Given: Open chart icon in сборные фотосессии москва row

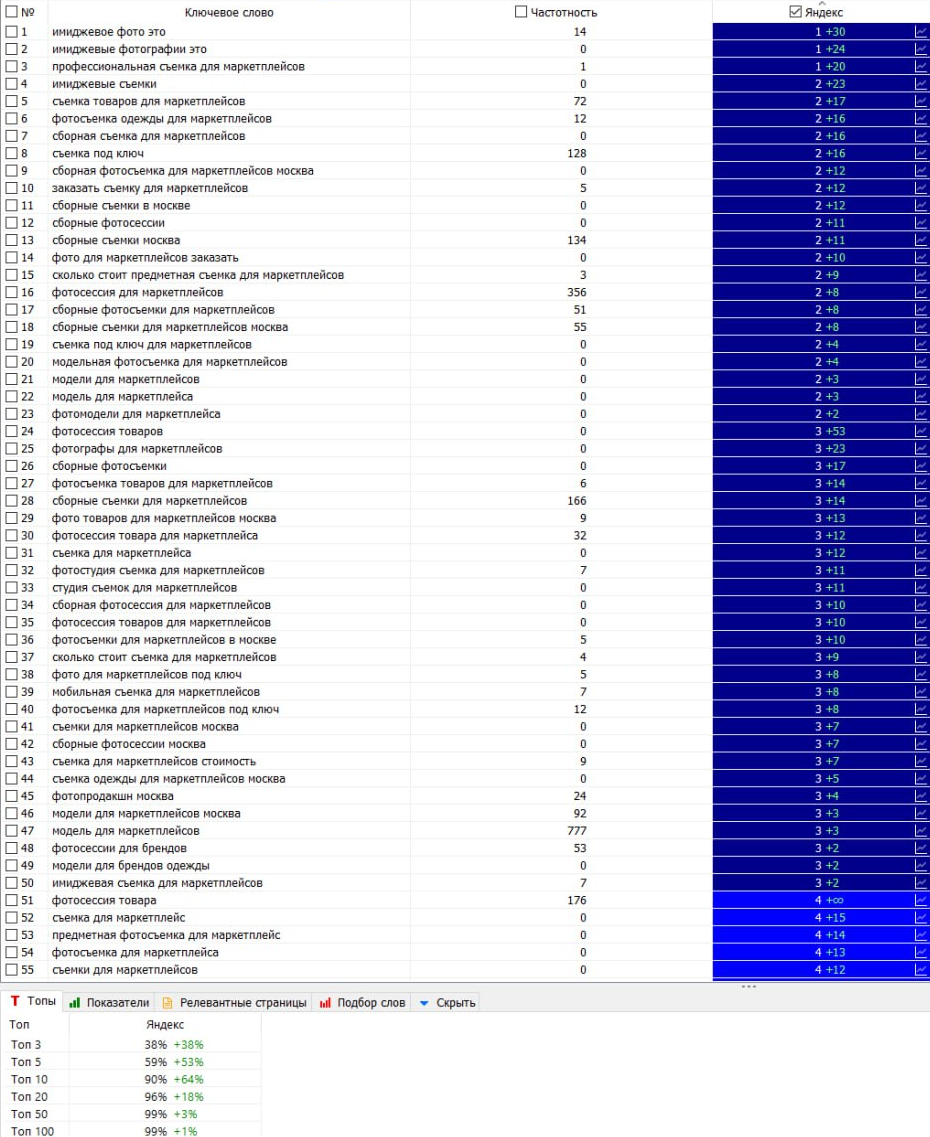Looking at the screenshot, I should click(921, 744).
